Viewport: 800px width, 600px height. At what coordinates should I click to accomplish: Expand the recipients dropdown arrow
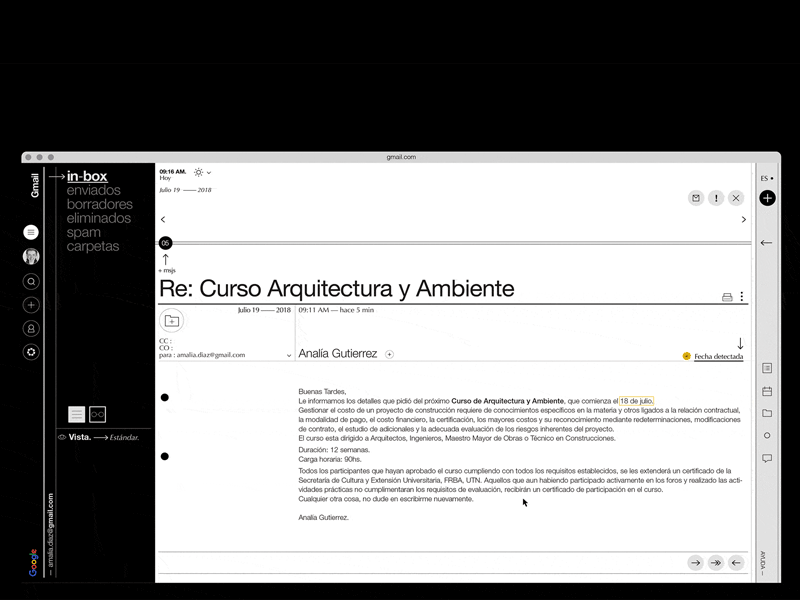[289, 355]
